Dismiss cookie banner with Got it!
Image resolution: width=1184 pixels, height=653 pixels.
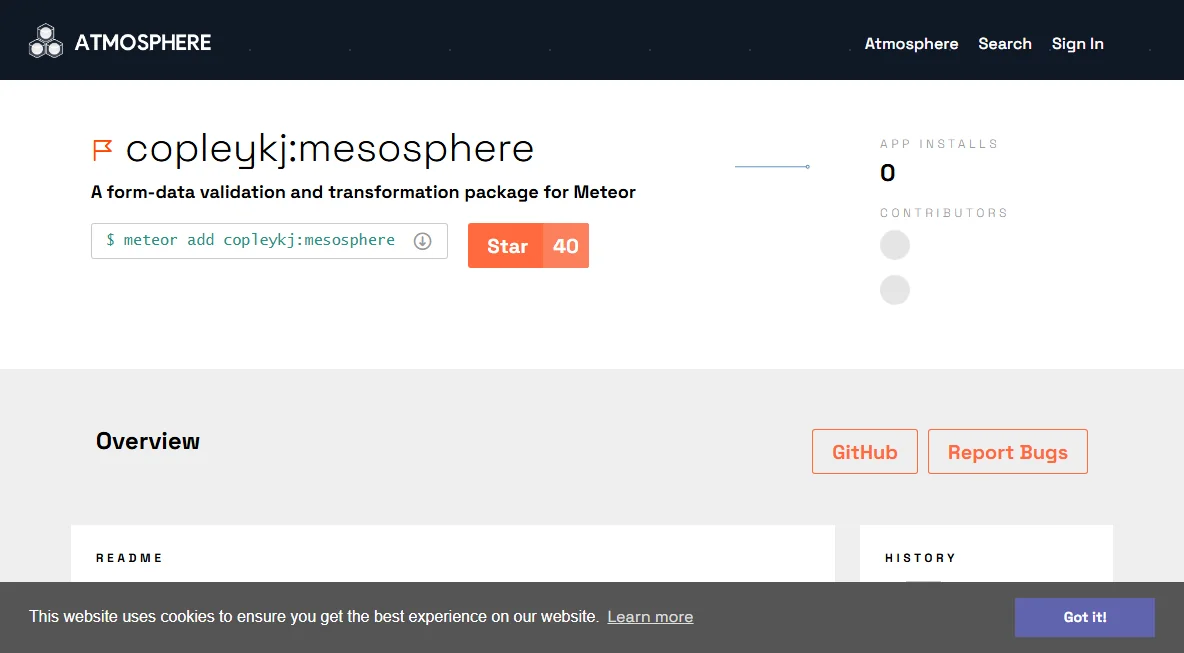point(1084,617)
